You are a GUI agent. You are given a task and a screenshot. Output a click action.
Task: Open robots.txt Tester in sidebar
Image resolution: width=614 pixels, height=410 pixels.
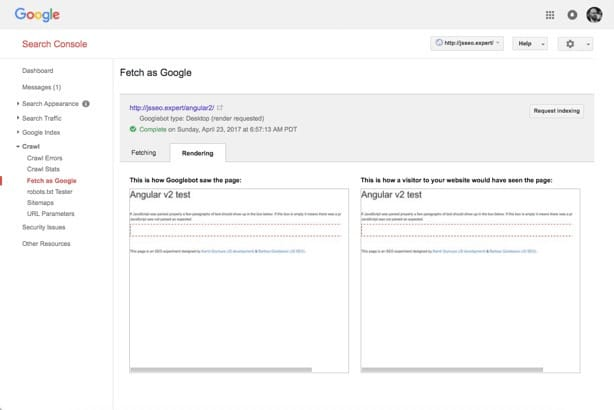click(x=50, y=192)
